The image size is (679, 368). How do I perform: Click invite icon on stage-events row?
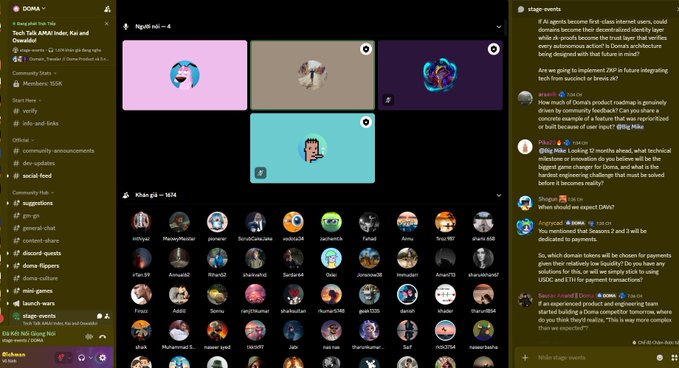[x=107, y=316]
